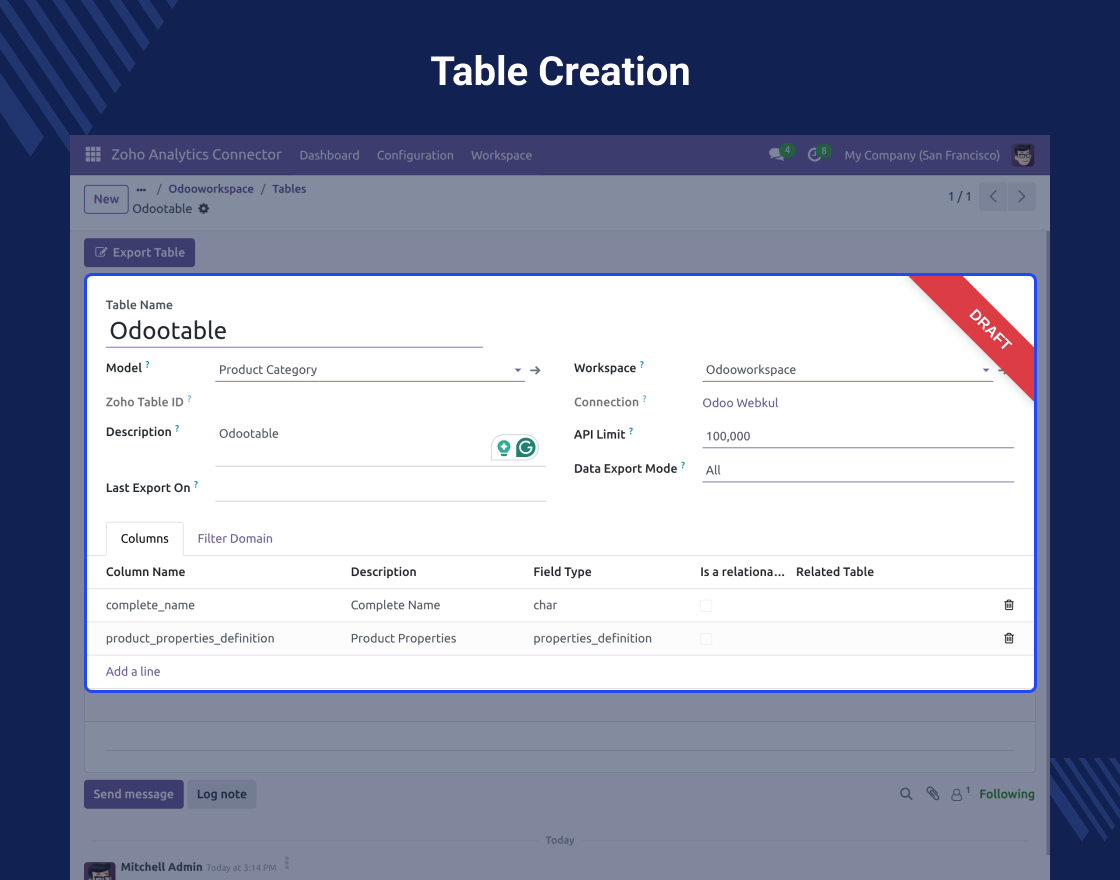Toggle relational checkbox for product_properties_definition
This screenshot has height=880, width=1120.
(706, 639)
